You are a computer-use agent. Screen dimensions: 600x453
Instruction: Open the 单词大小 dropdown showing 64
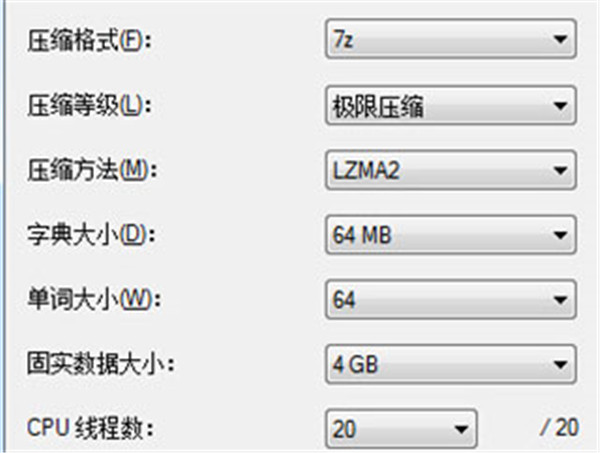click(x=451, y=300)
